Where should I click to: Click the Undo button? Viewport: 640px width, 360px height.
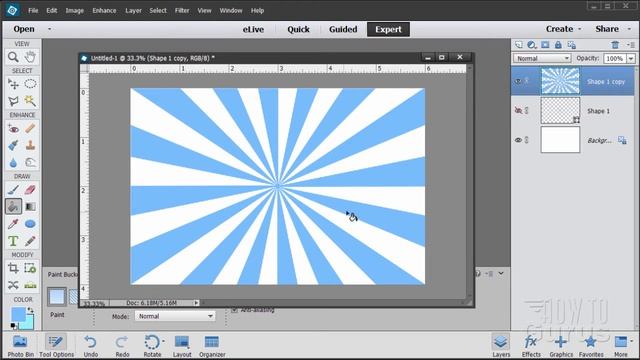91,346
